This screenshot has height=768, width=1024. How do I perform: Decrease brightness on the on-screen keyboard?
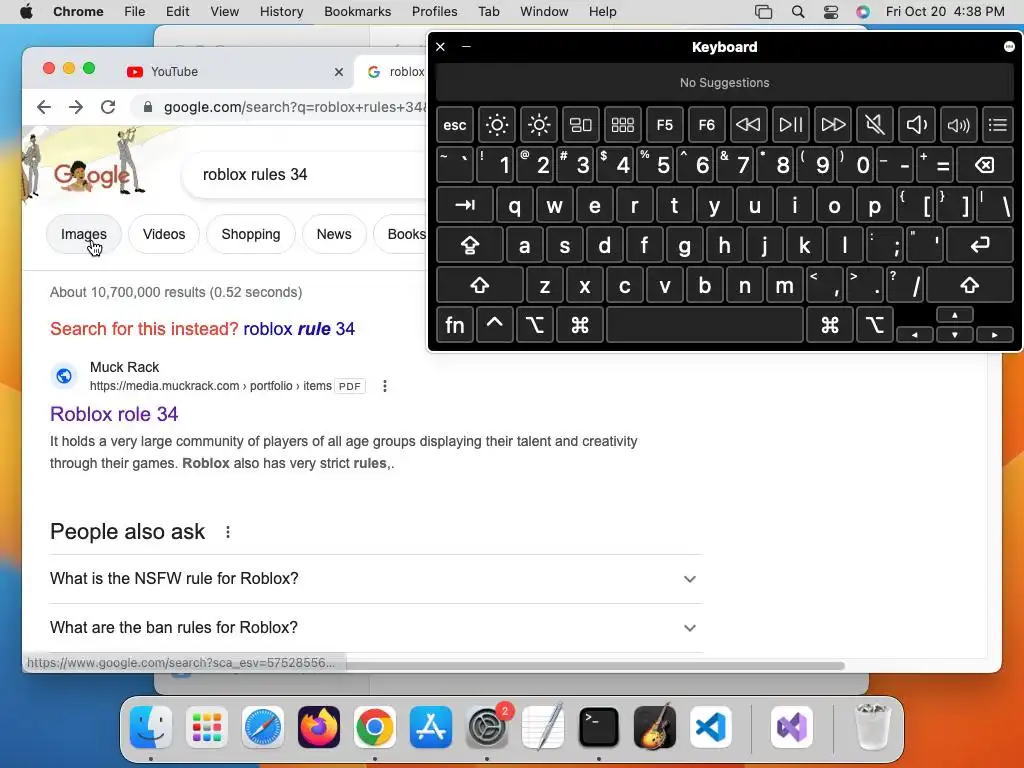coord(496,125)
